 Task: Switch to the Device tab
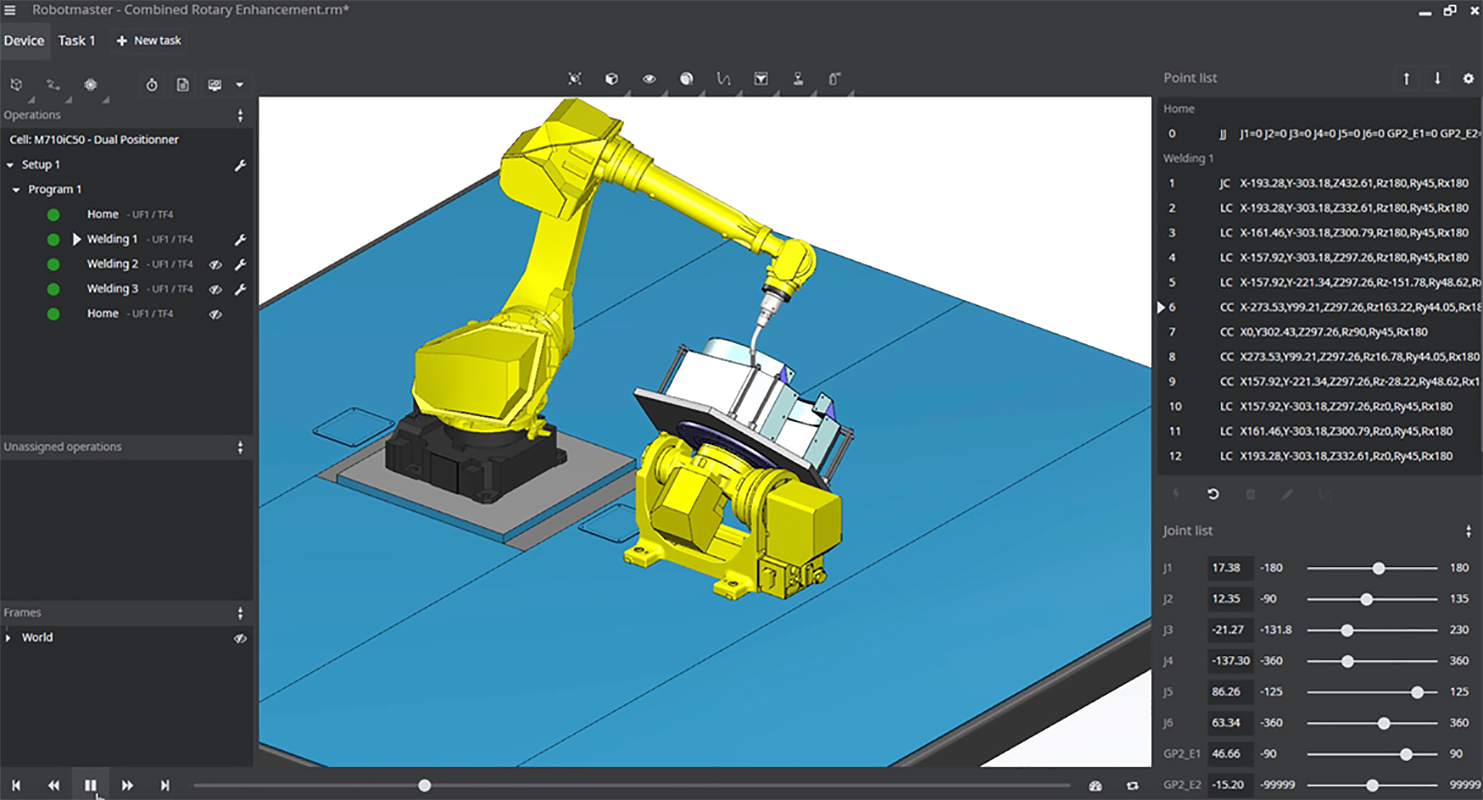[24, 40]
